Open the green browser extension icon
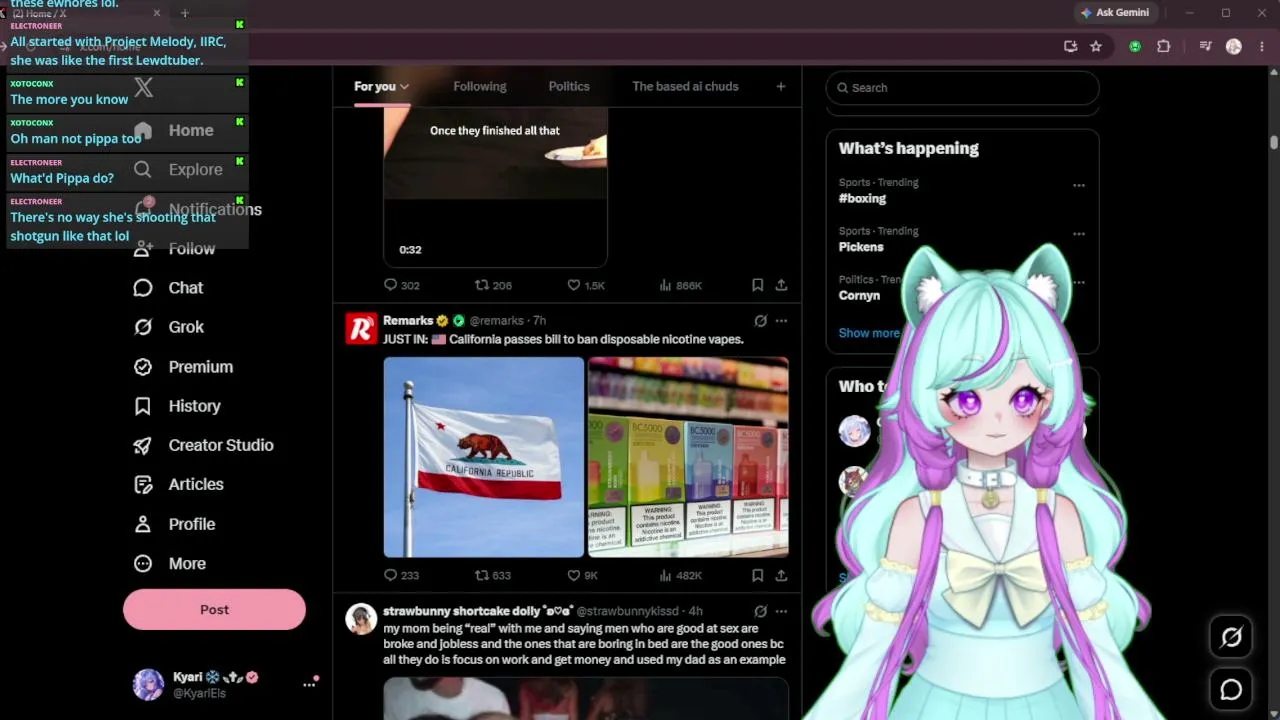 pyautogui.click(x=1135, y=46)
